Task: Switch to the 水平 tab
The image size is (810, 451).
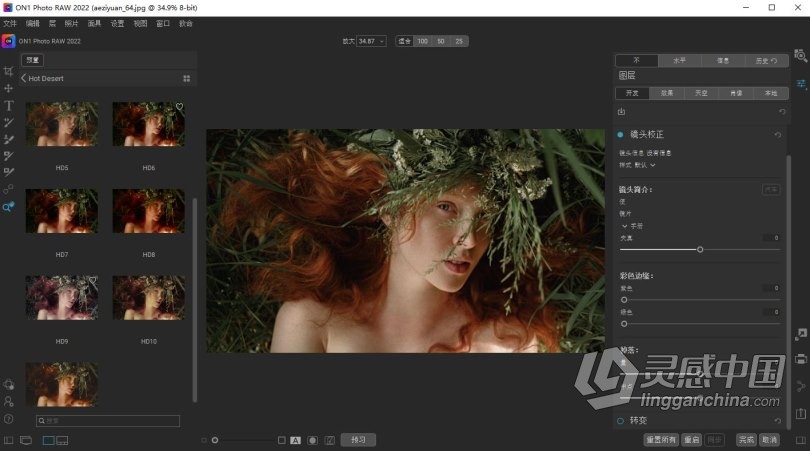Action: (x=680, y=60)
